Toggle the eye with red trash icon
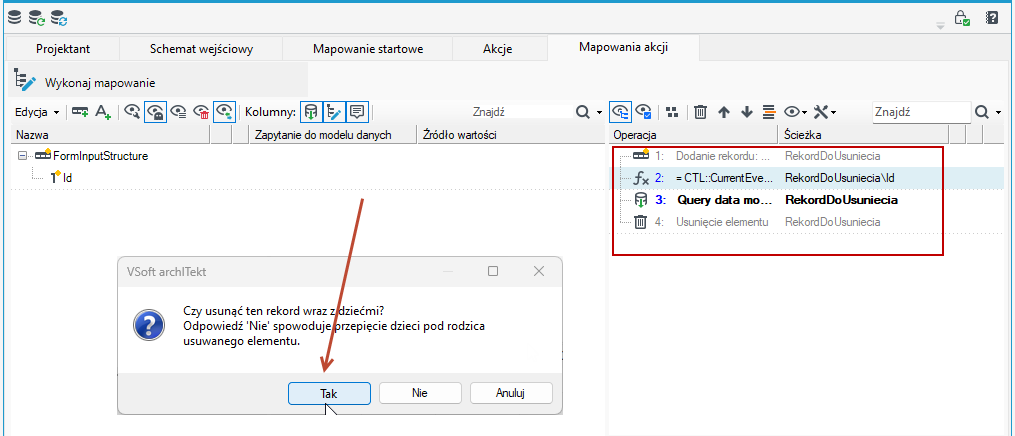The width and height of the screenshot is (1015, 436). [201, 112]
